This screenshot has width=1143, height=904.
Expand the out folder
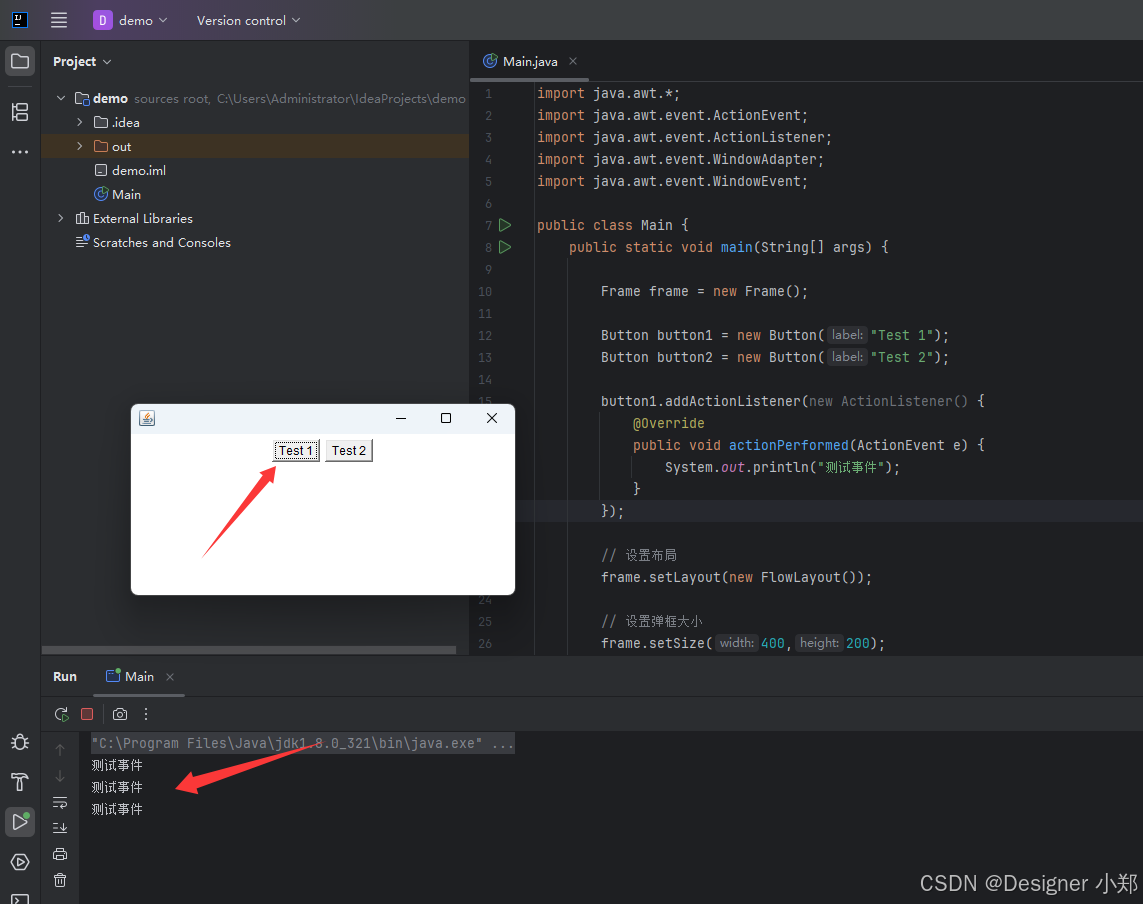(x=79, y=147)
